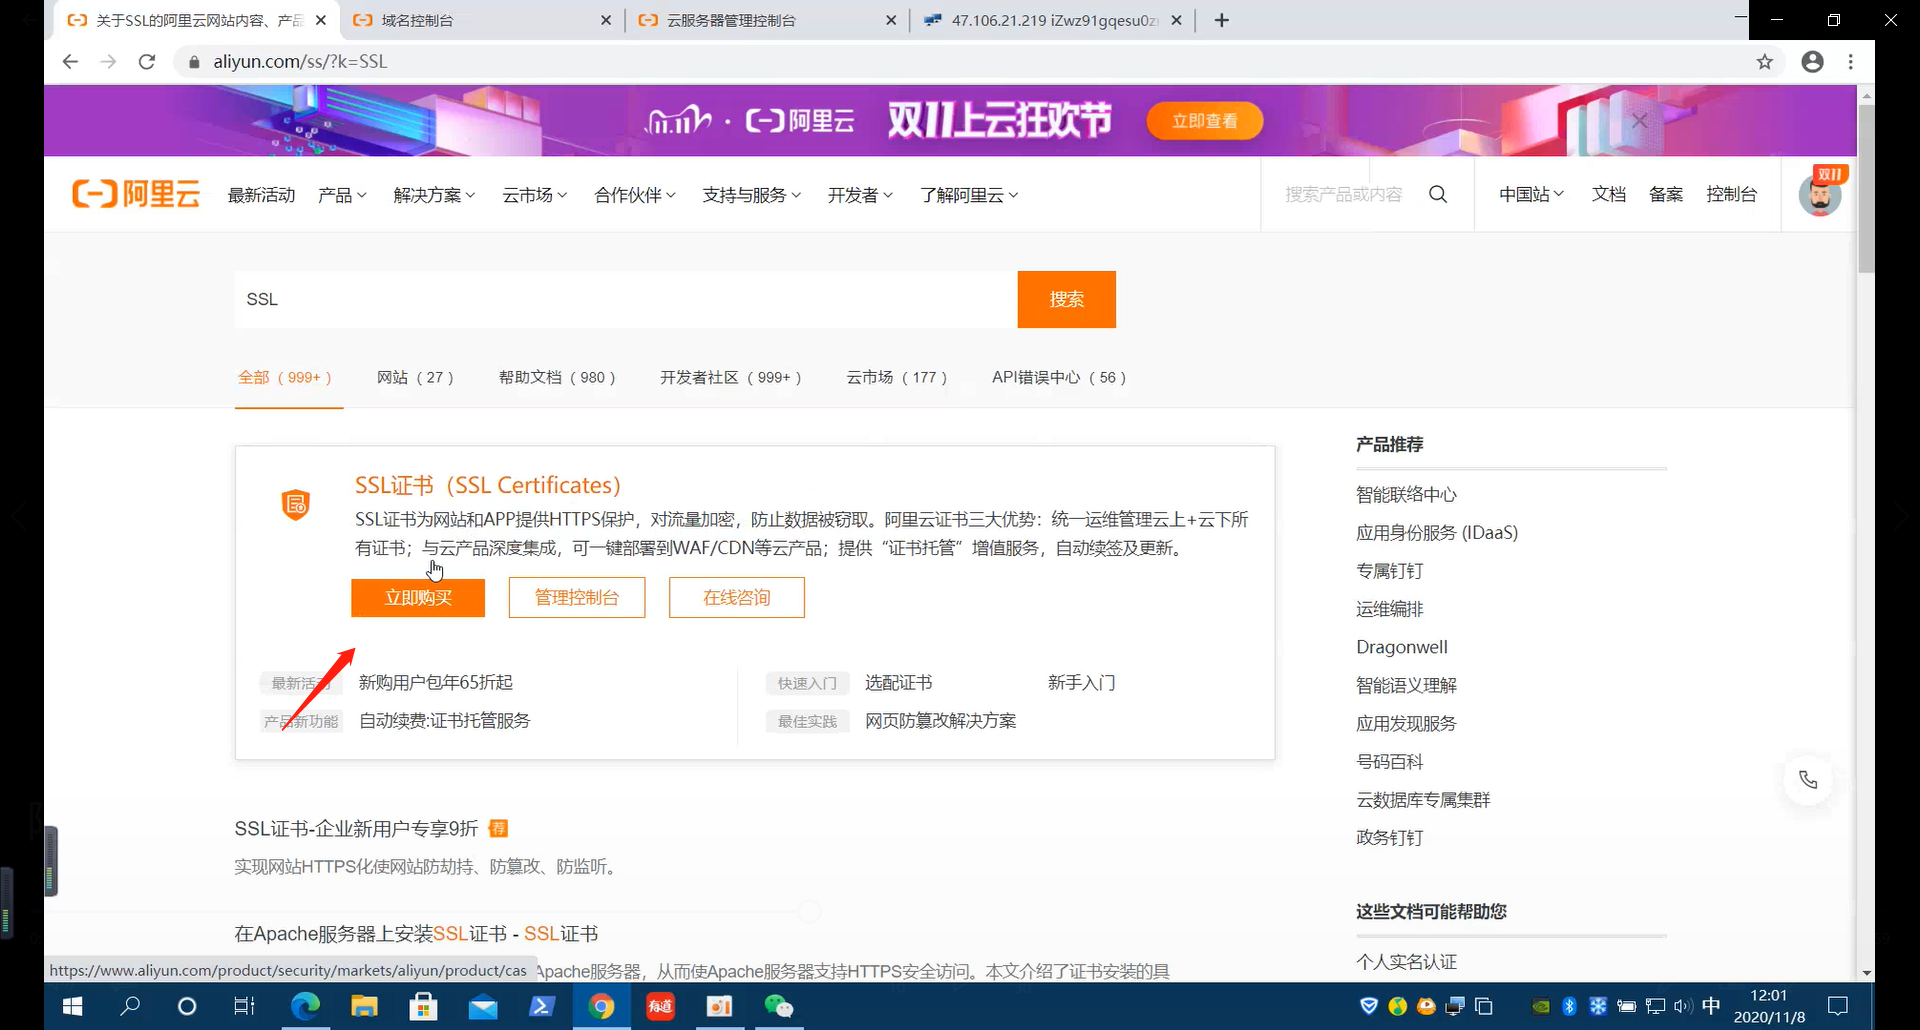Open a new browser tab
1920x1030 pixels.
[x=1222, y=20]
